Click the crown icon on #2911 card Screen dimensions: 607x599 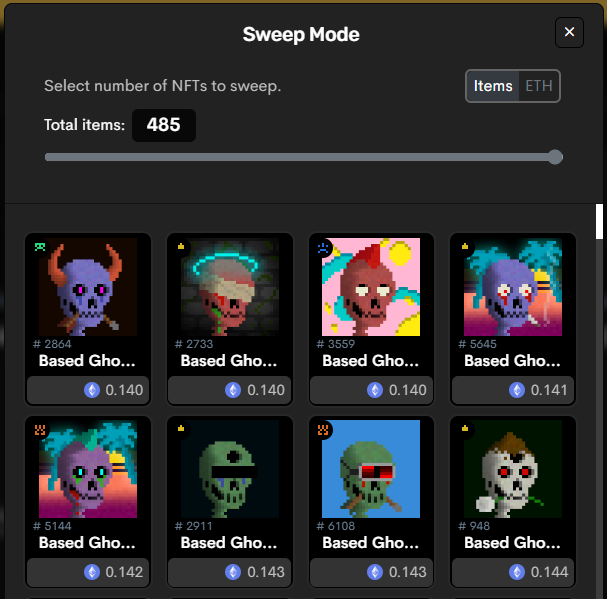point(181,428)
